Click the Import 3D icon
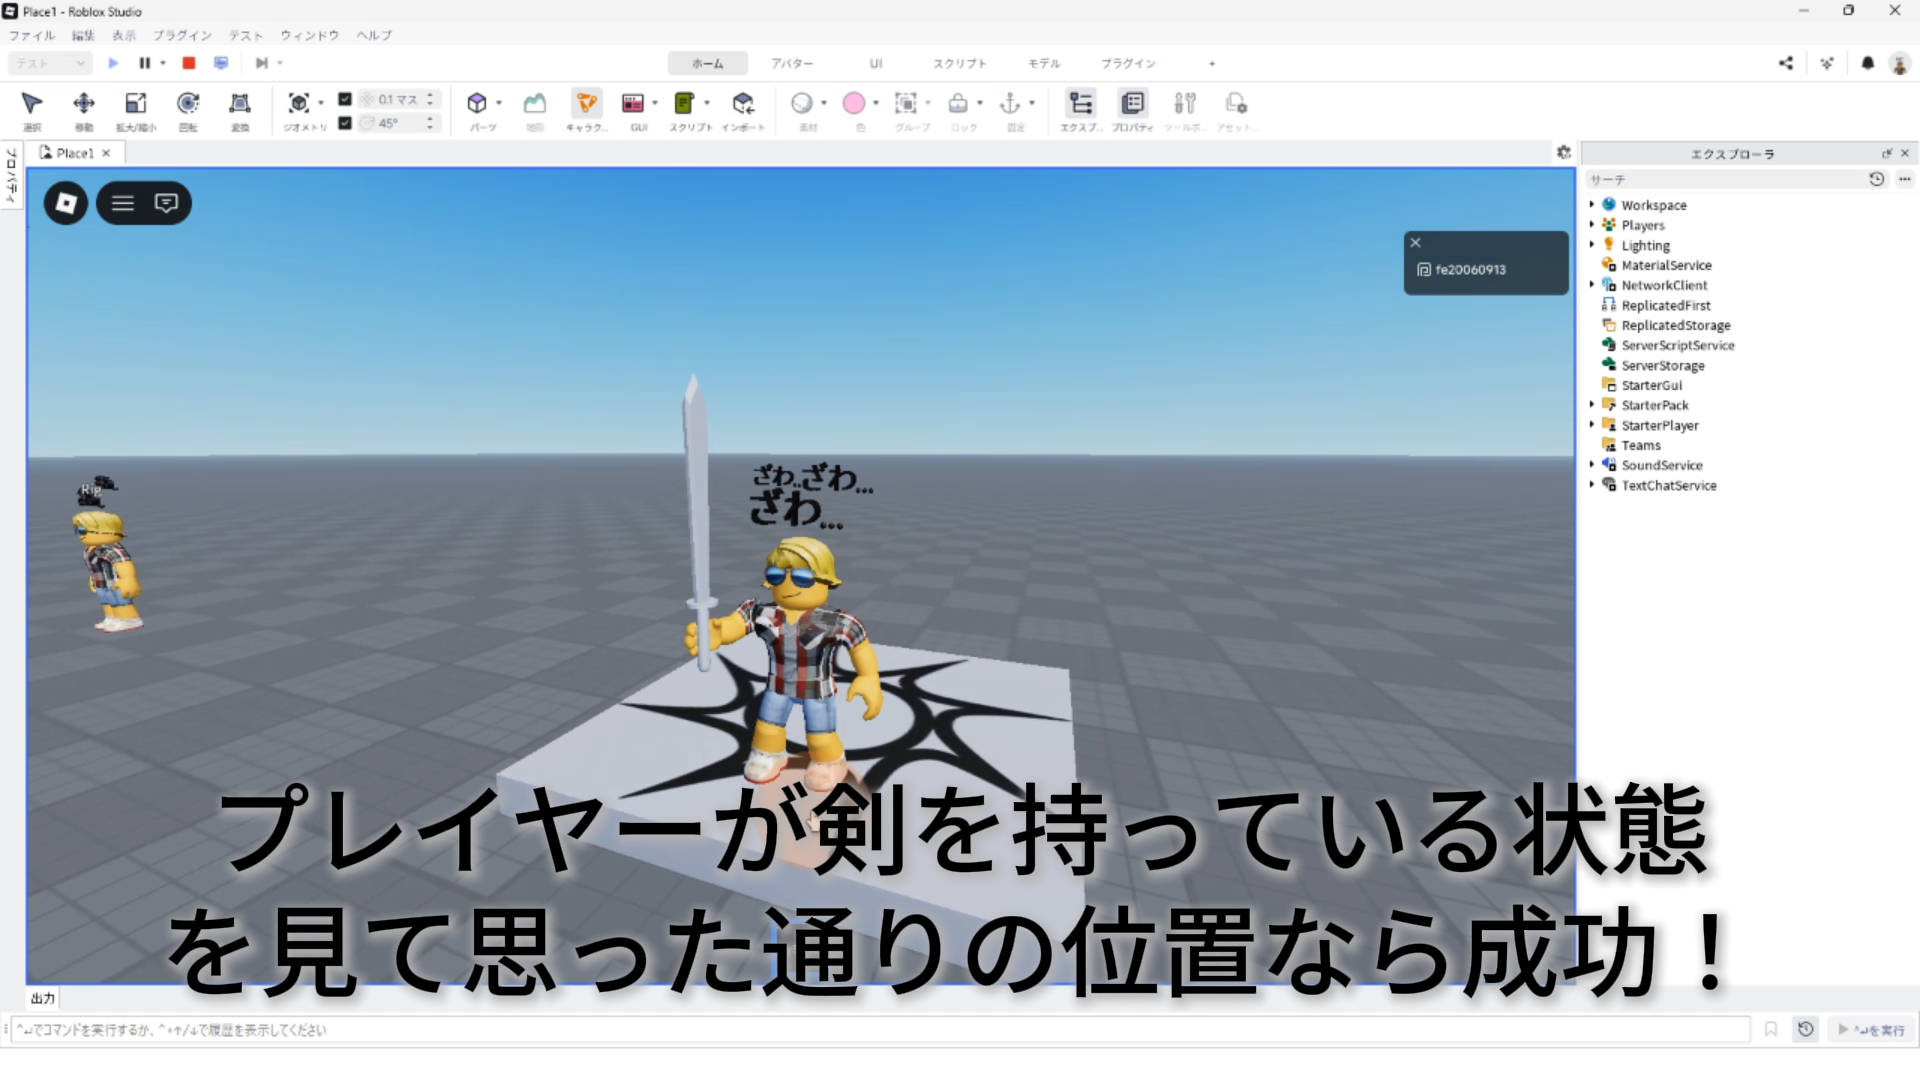1920x1080 pixels. pos(743,103)
